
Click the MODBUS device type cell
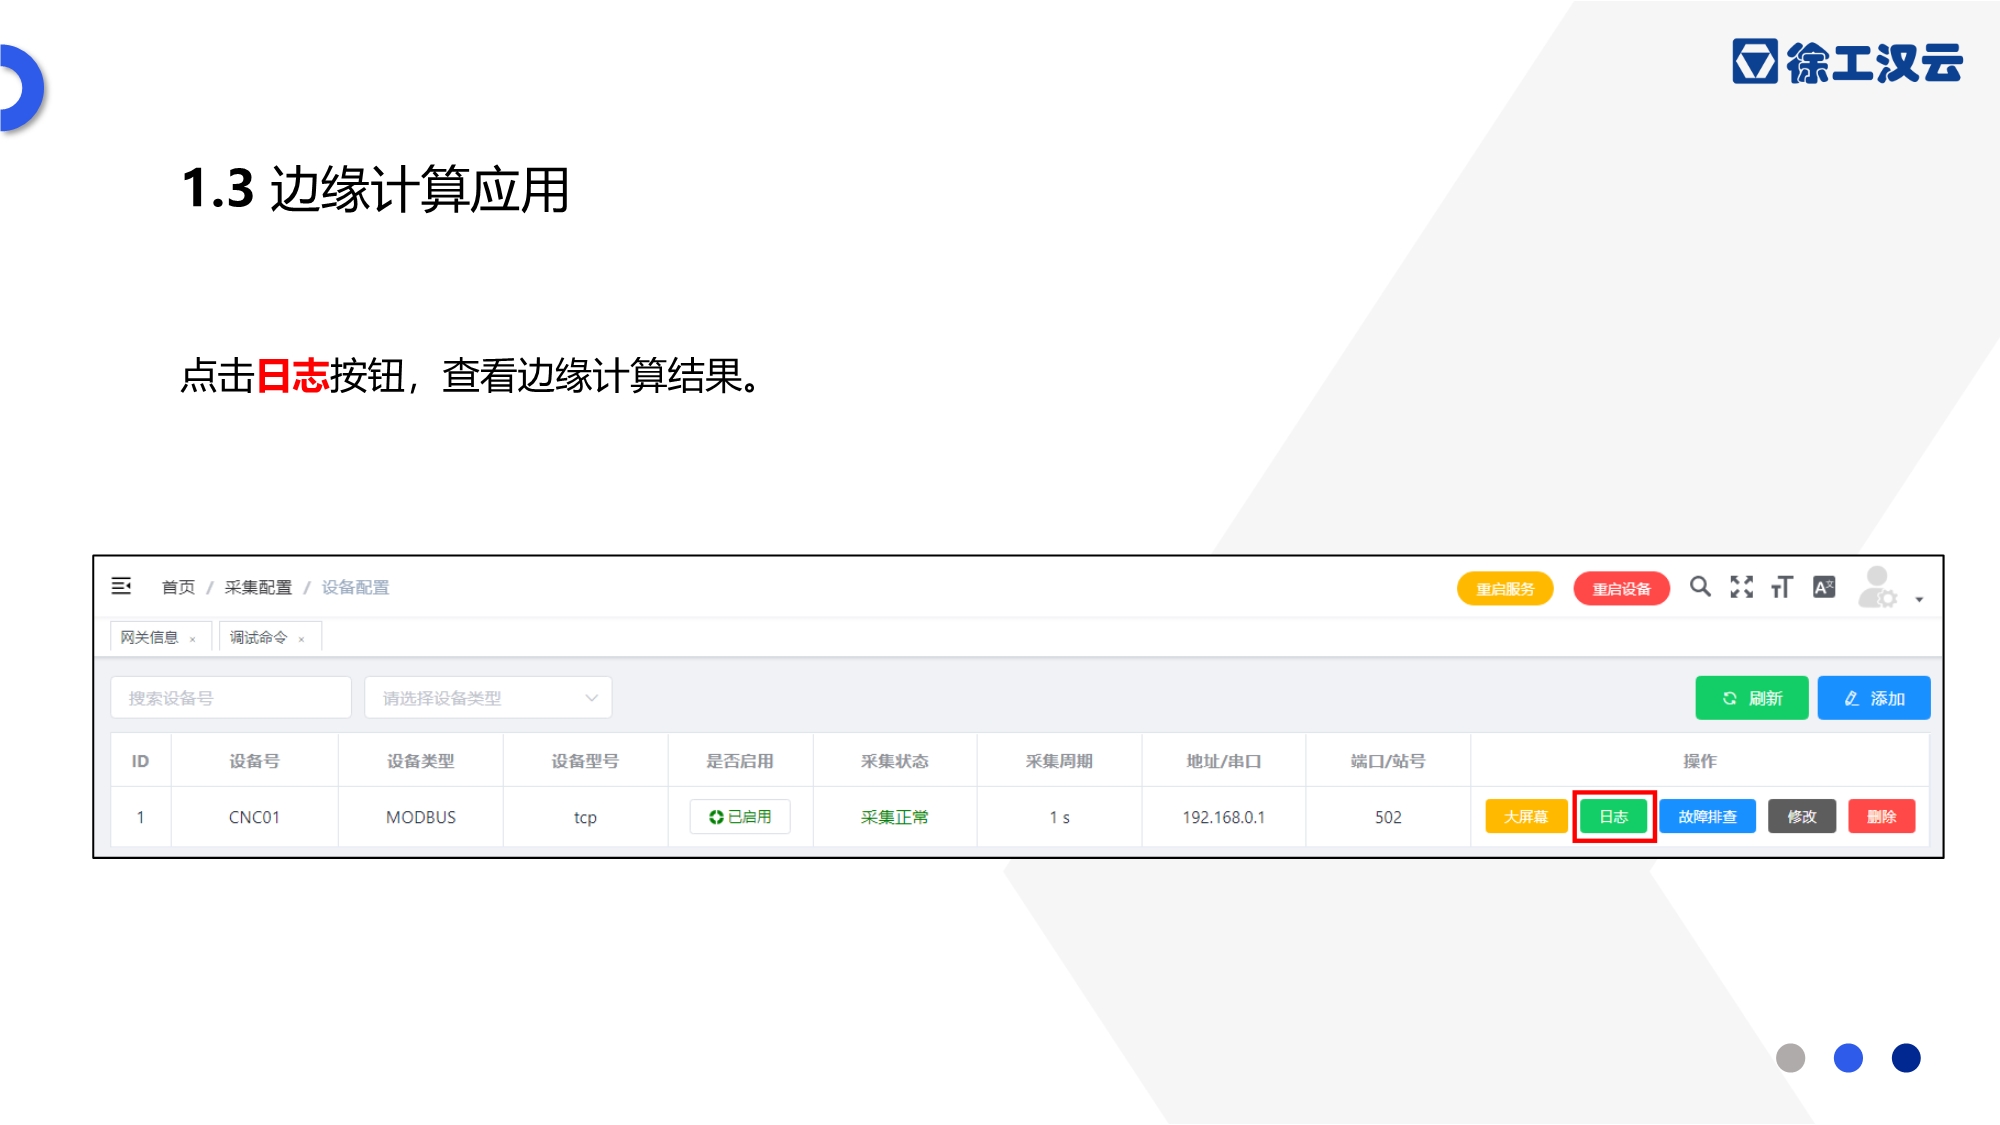(x=421, y=817)
